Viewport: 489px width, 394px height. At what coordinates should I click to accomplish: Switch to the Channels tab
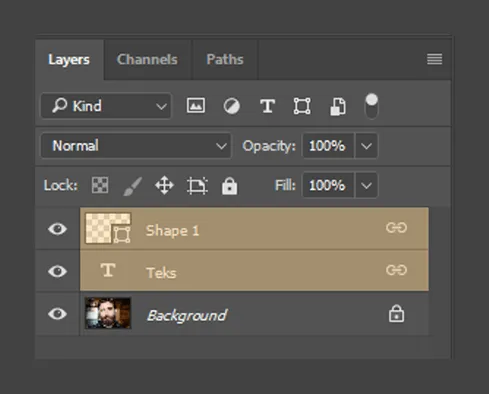click(147, 60)
